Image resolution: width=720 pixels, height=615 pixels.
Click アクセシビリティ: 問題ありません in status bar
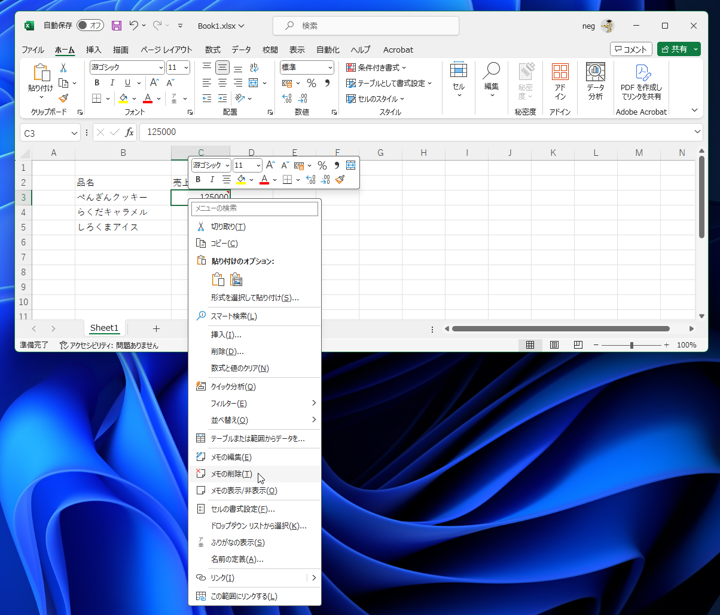[109, 345]
